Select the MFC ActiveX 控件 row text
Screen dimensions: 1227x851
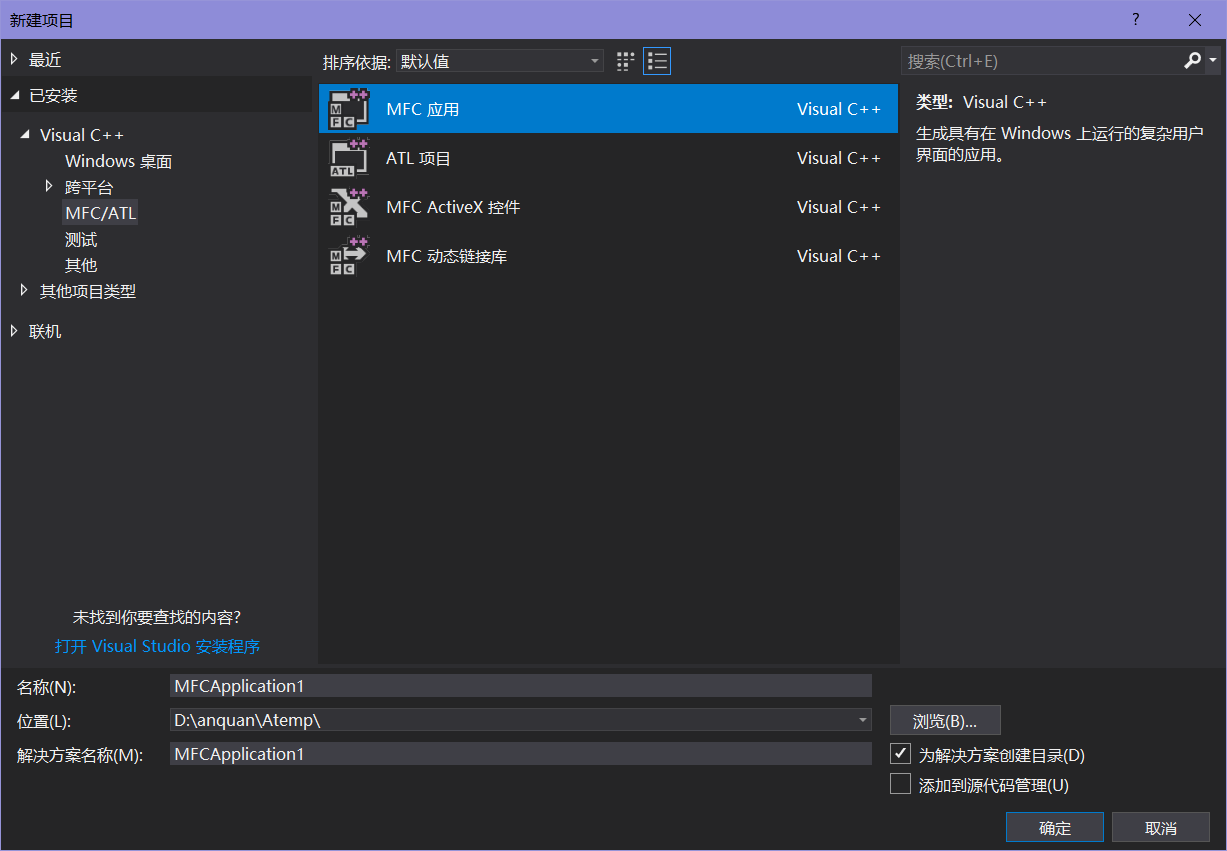tap(453, 207)
